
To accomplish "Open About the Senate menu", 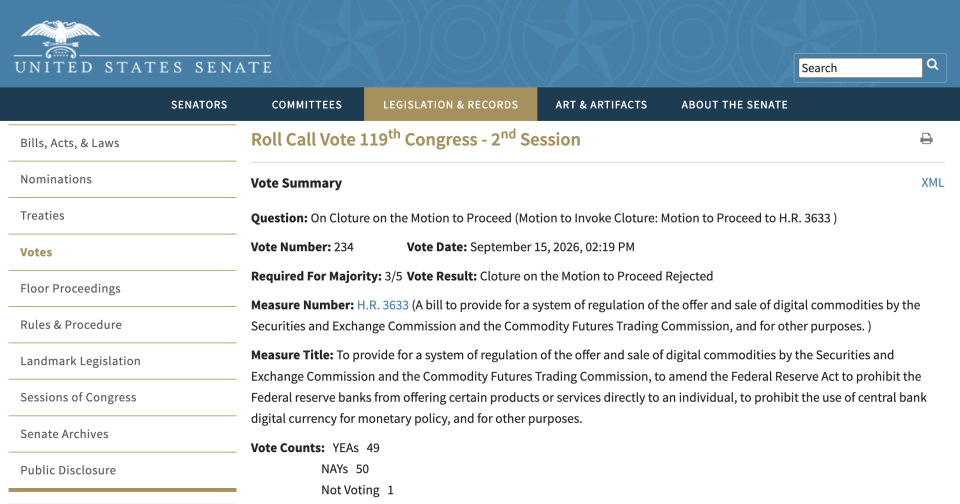I will (x=735, y=105).
